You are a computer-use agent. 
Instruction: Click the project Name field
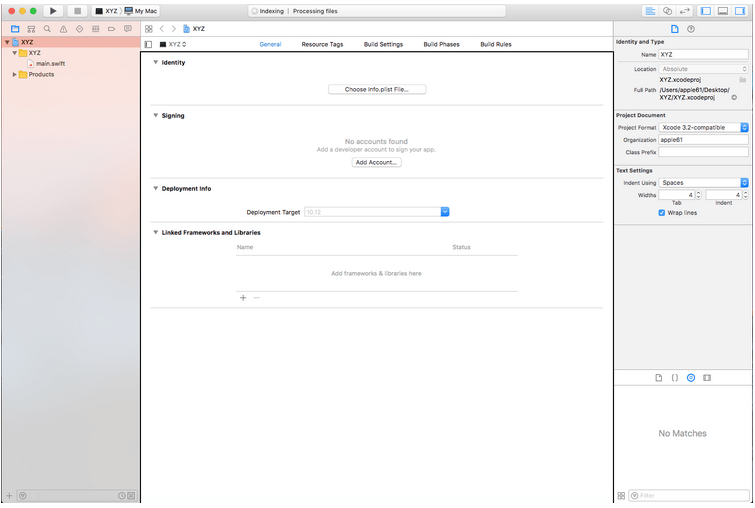coord(703,54)
